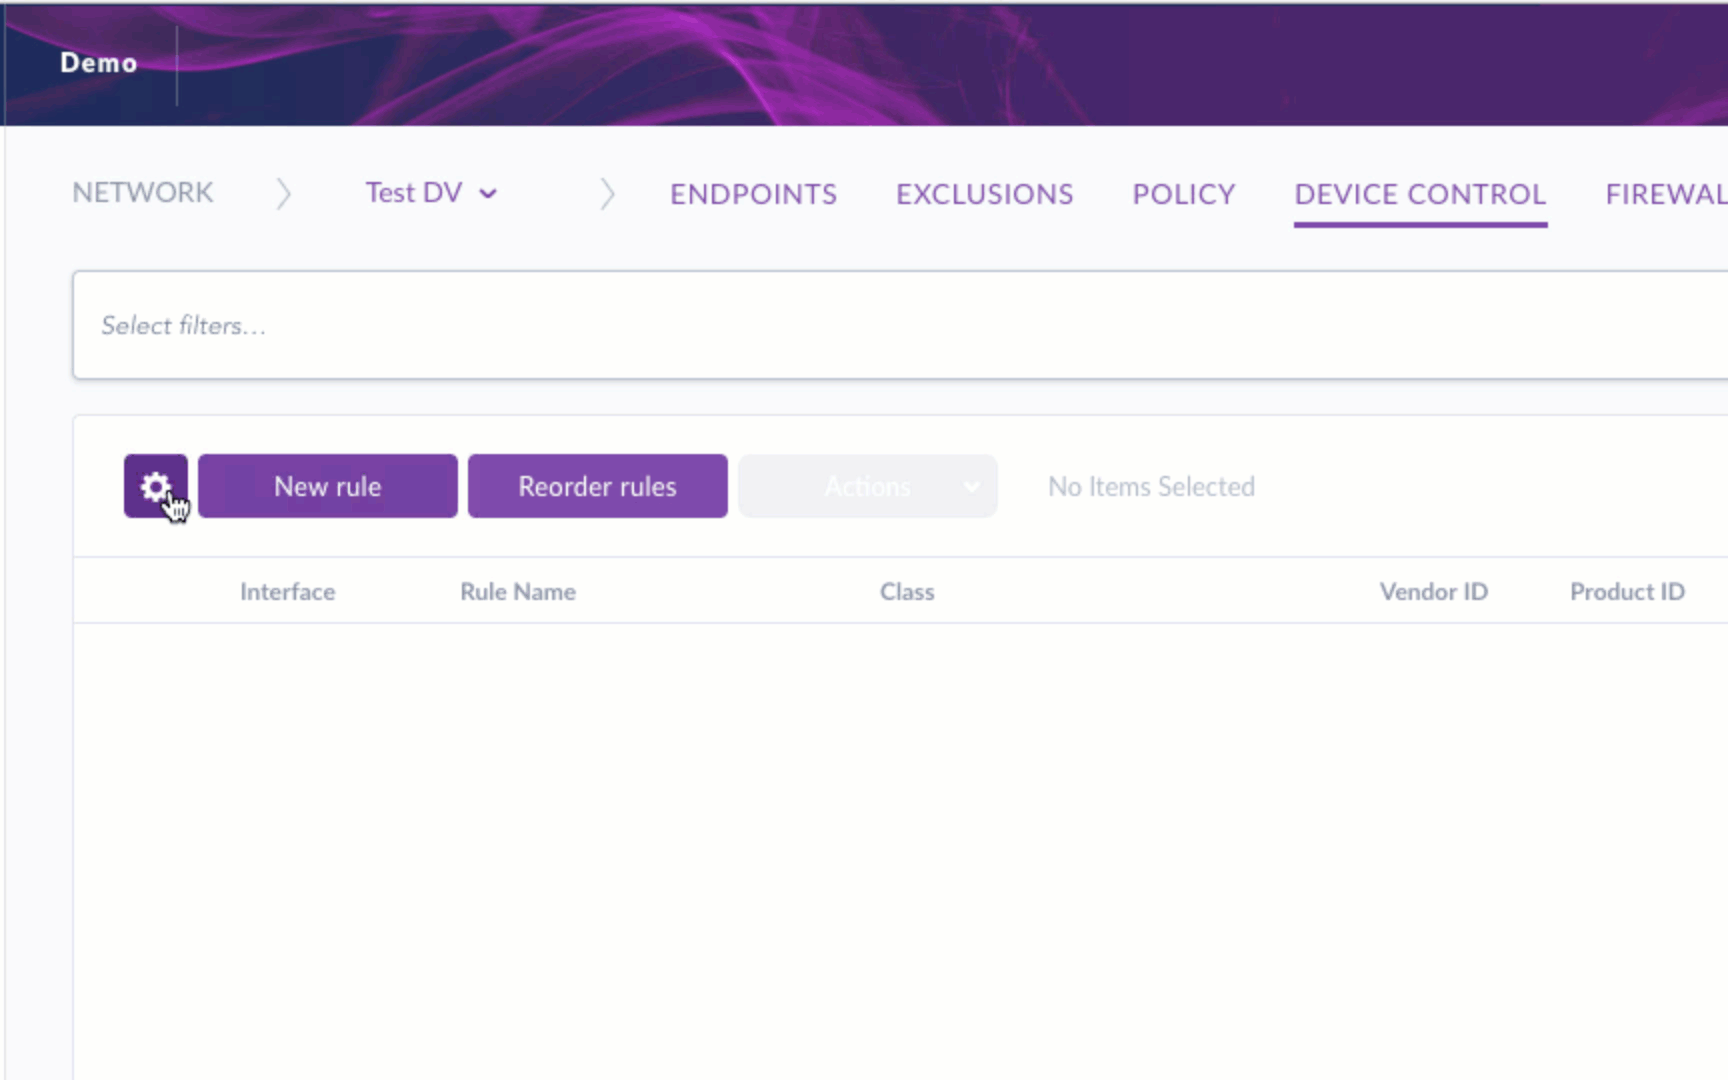The height and width of the screenshot is (1080, 1728).
Task: Open the Actions dropdown menu
Action: click(x=866, y=486)
